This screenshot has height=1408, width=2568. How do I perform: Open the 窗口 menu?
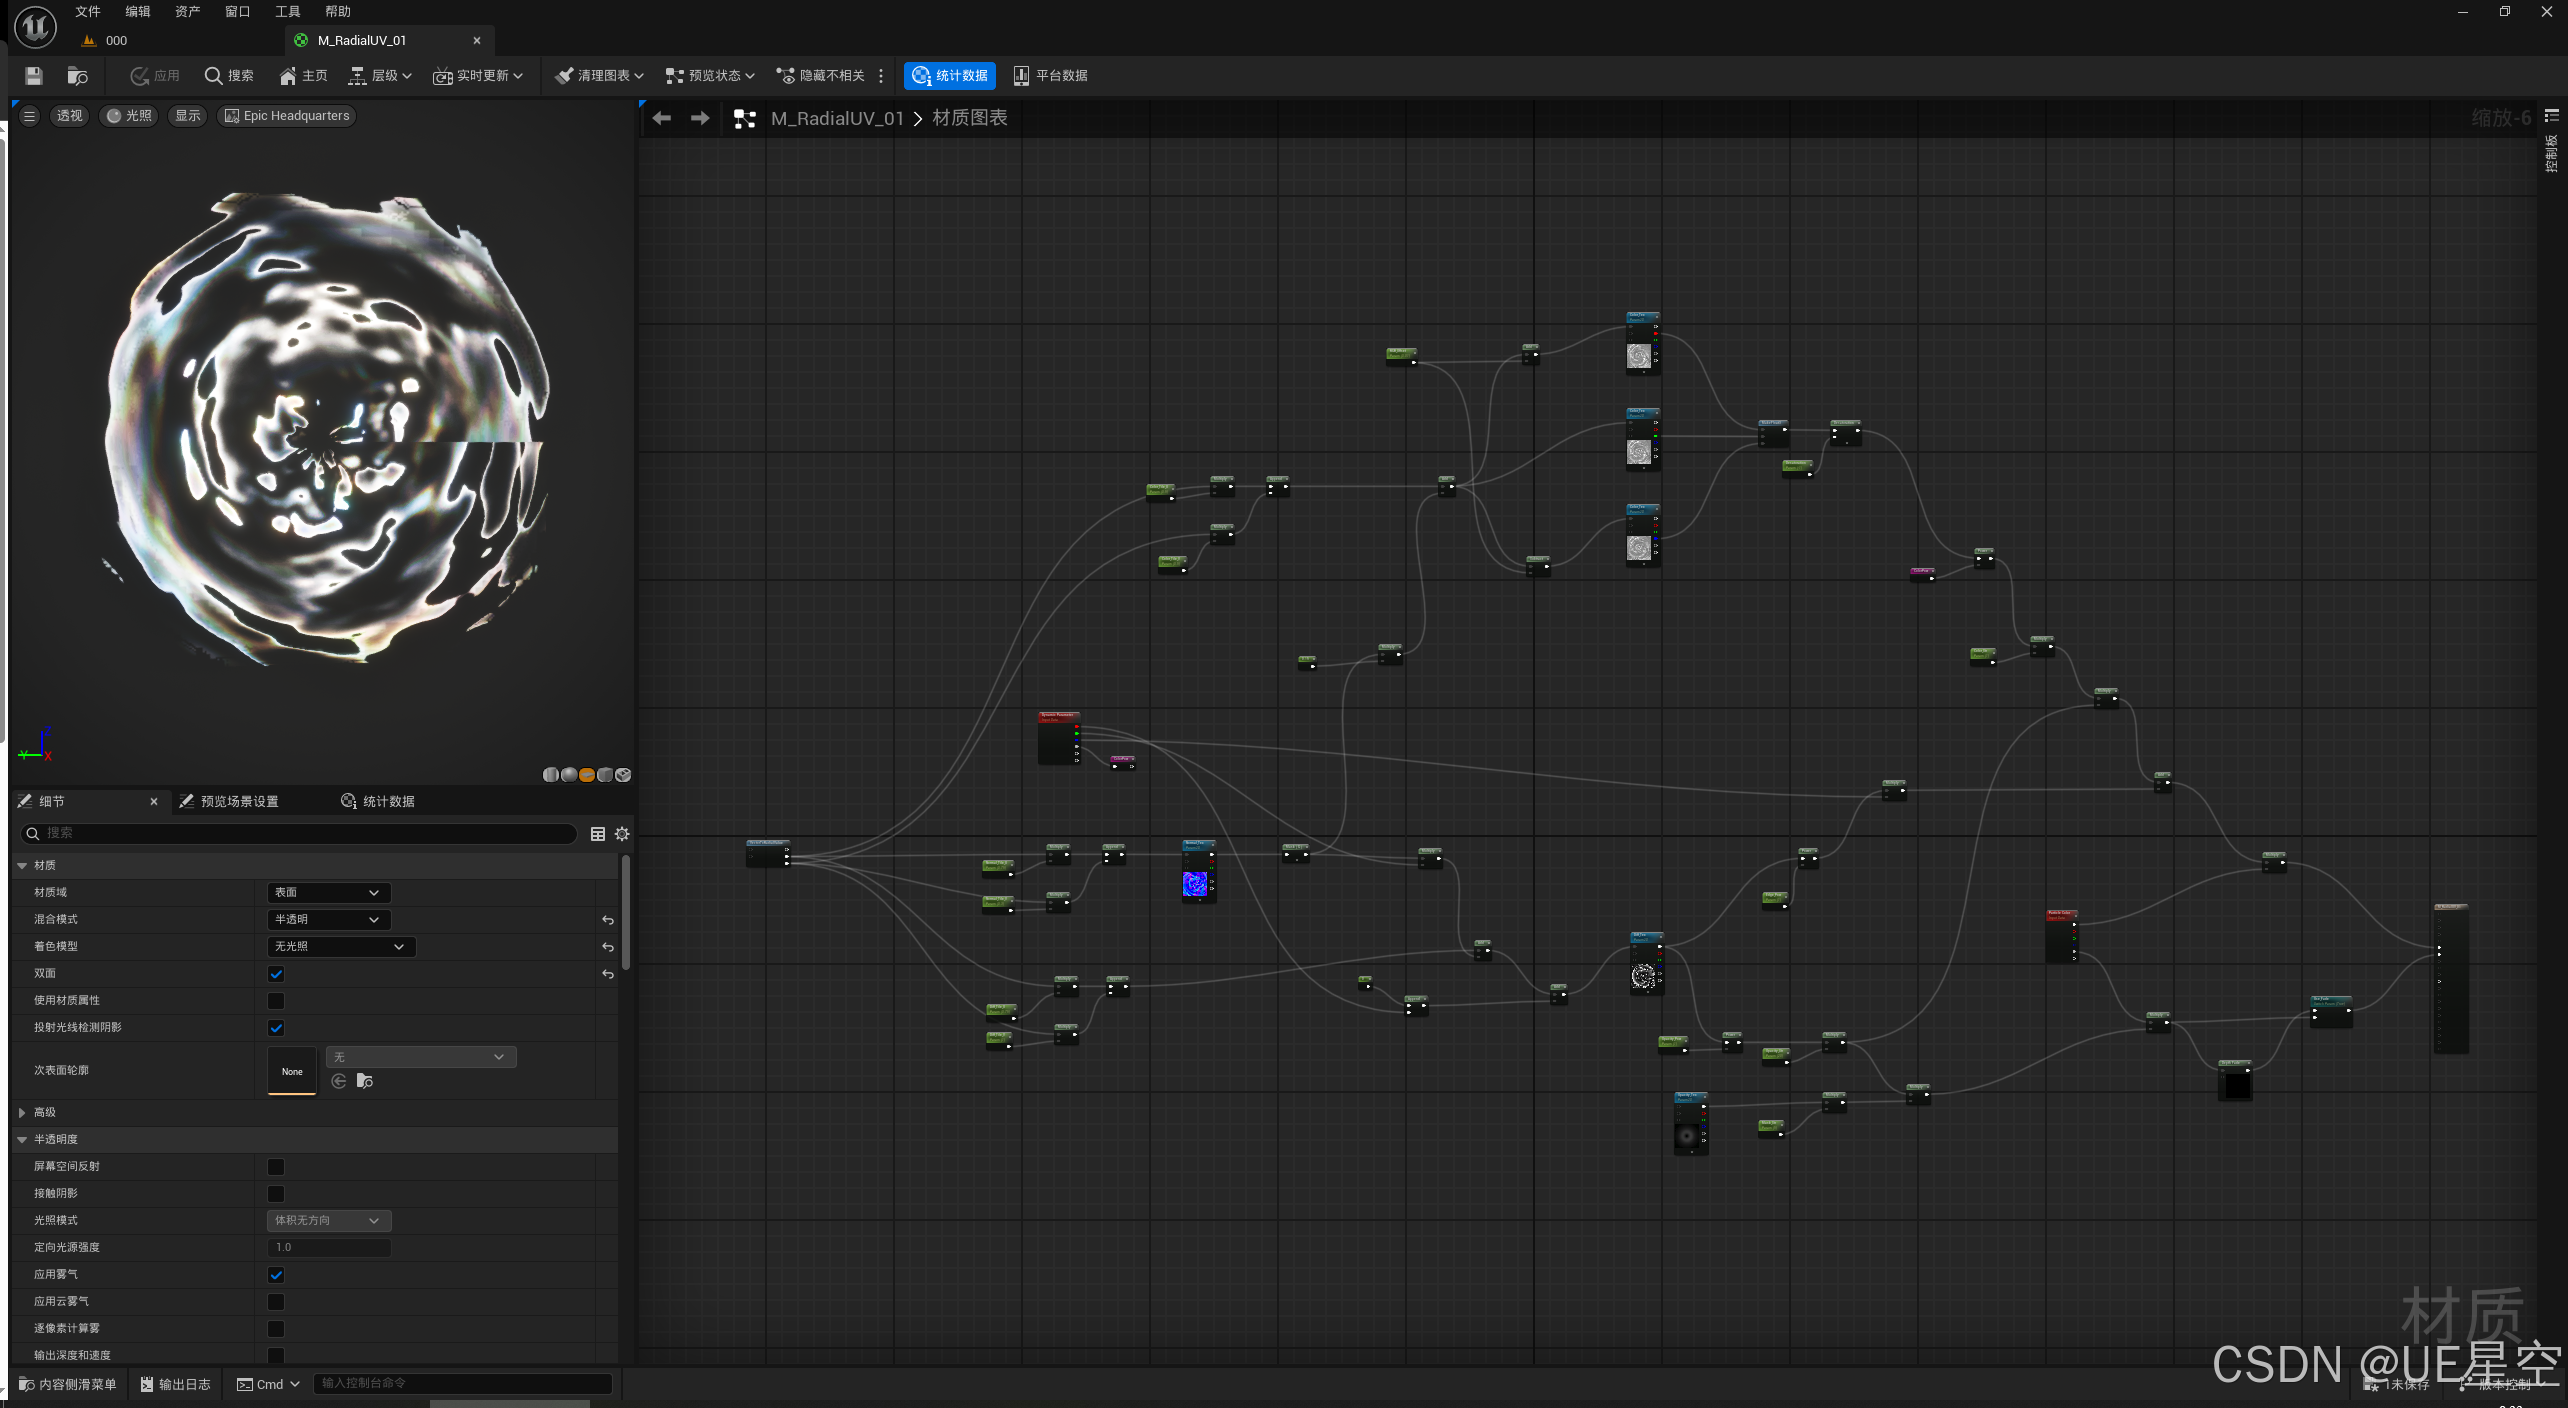pyautogui.click(x=237, y=12)
